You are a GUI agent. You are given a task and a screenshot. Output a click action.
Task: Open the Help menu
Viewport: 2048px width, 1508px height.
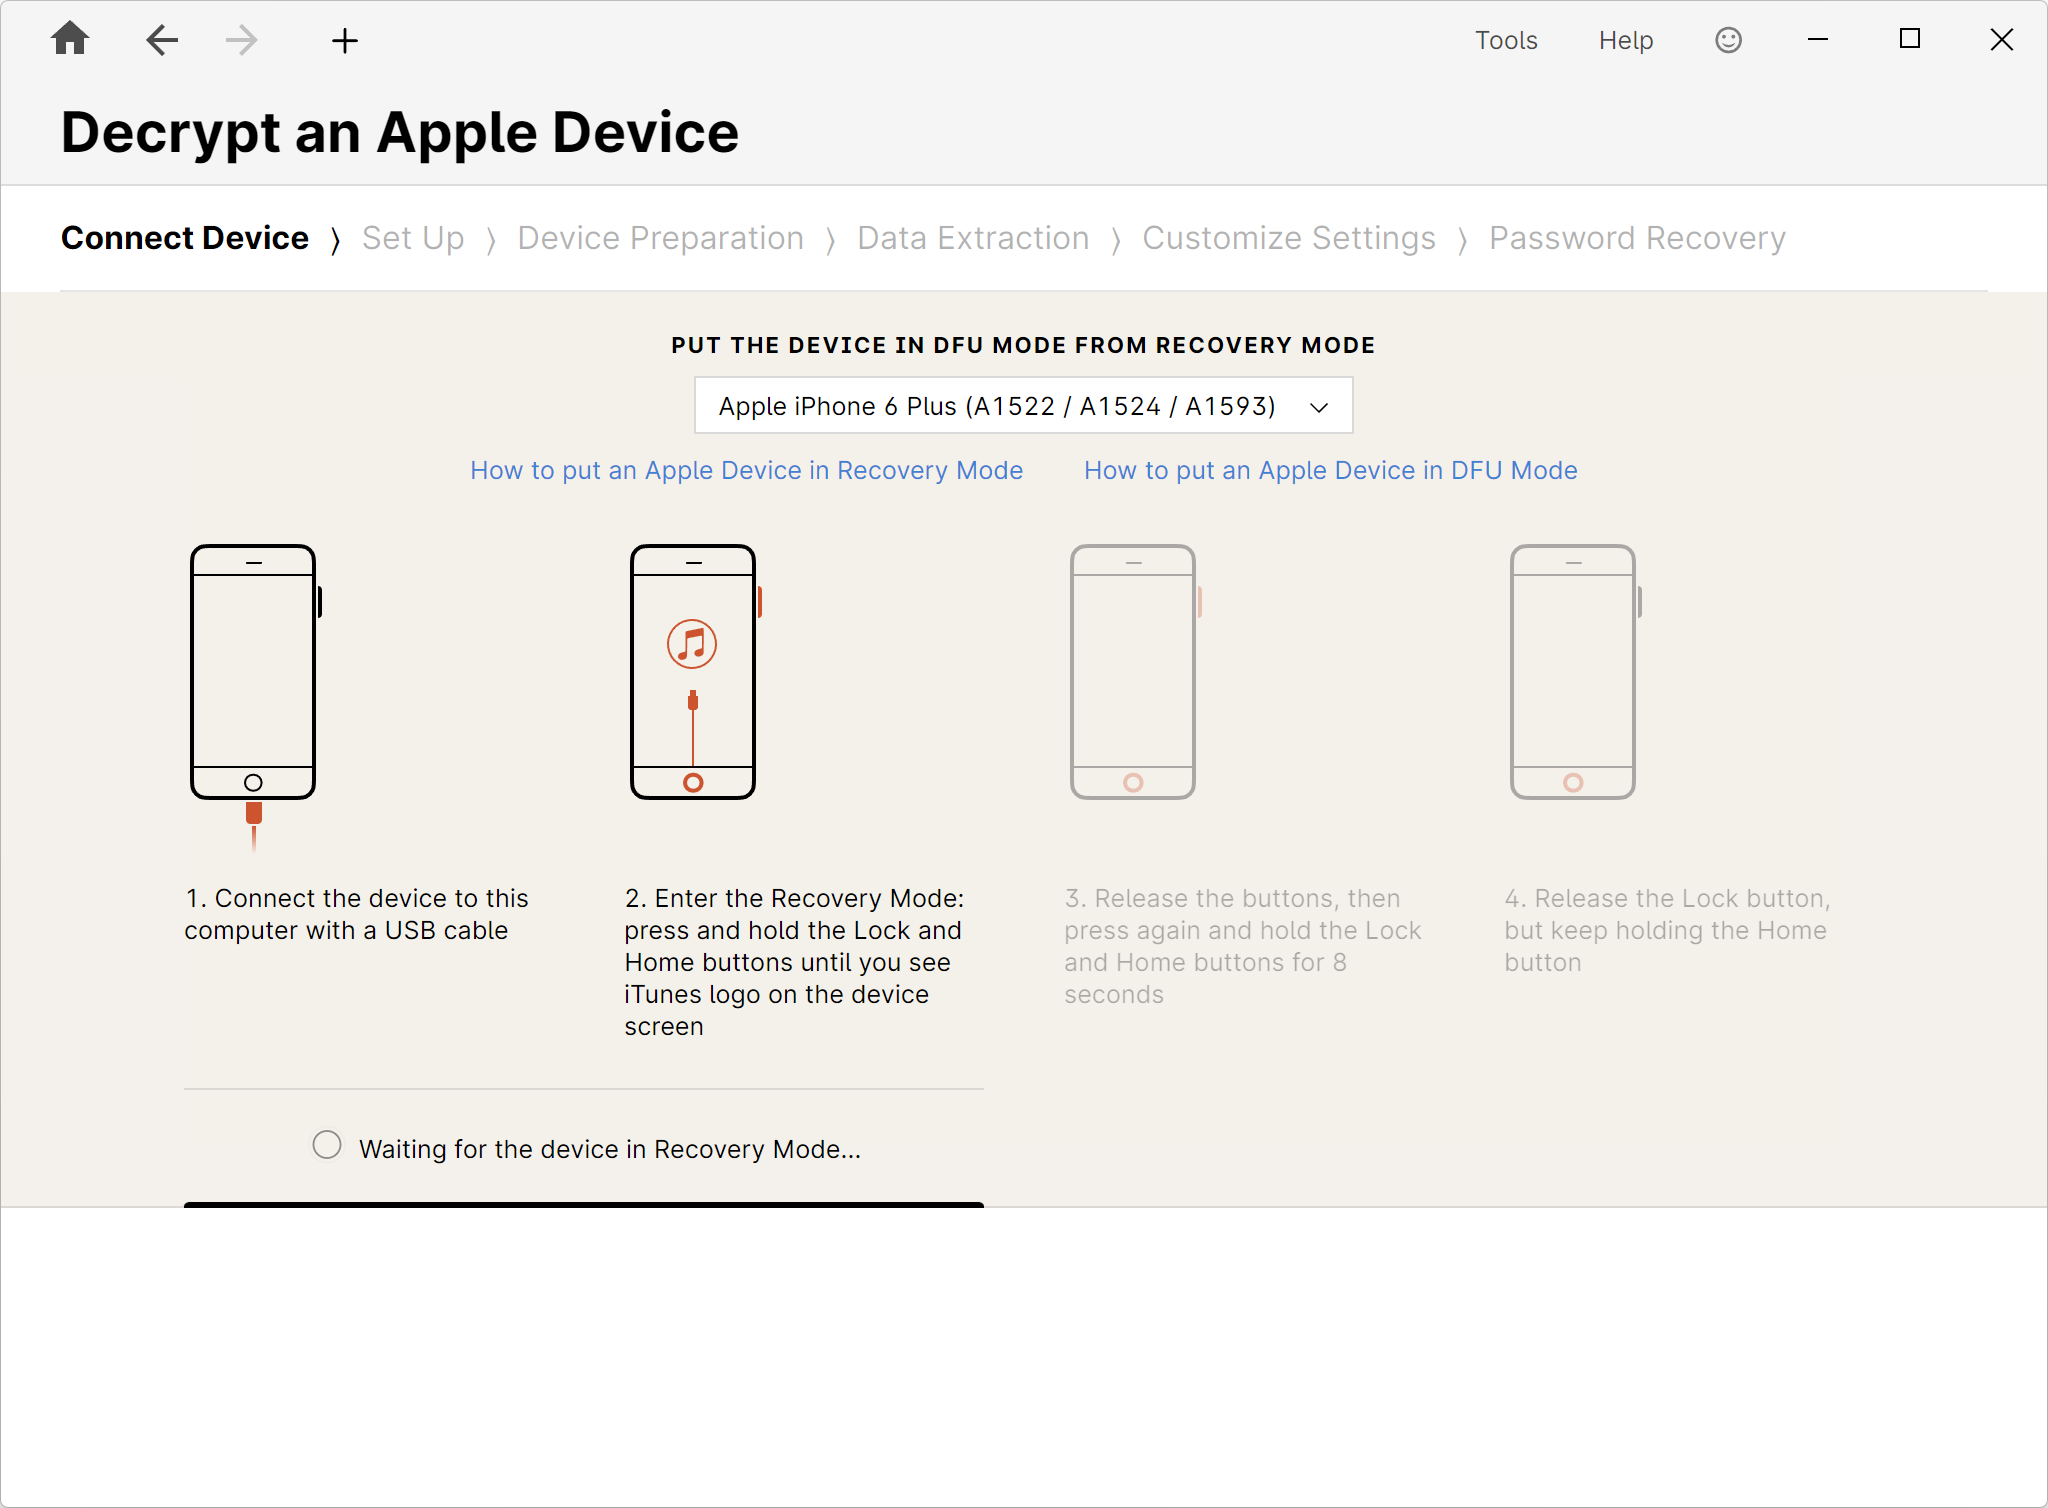tap(1626, 40)
